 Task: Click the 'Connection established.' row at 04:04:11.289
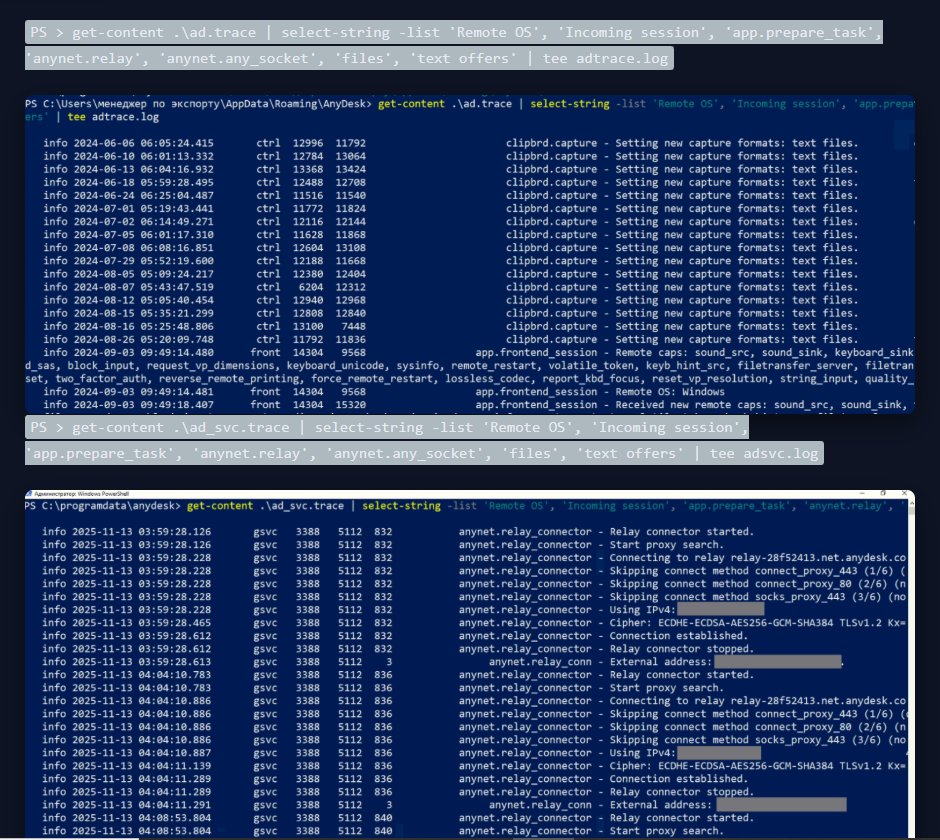click(395, 779)
